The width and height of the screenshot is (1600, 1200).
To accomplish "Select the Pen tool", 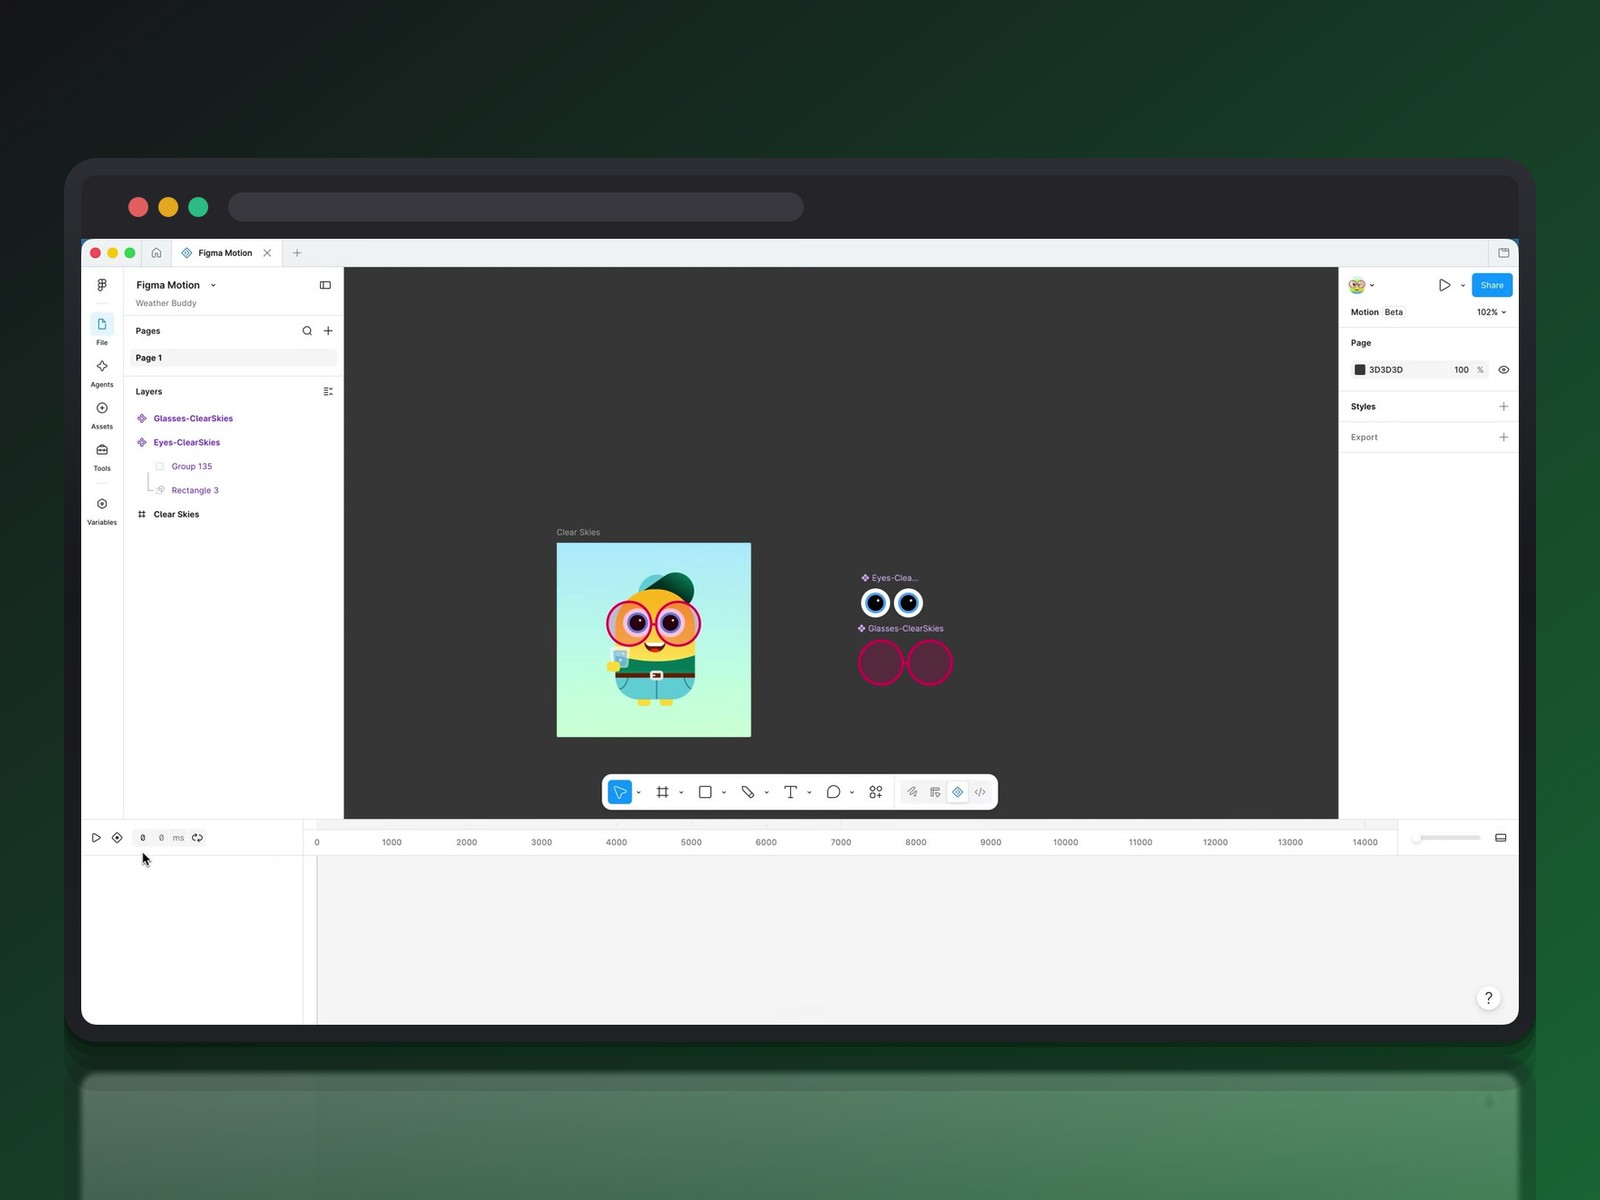I will (x=748, y=792).
